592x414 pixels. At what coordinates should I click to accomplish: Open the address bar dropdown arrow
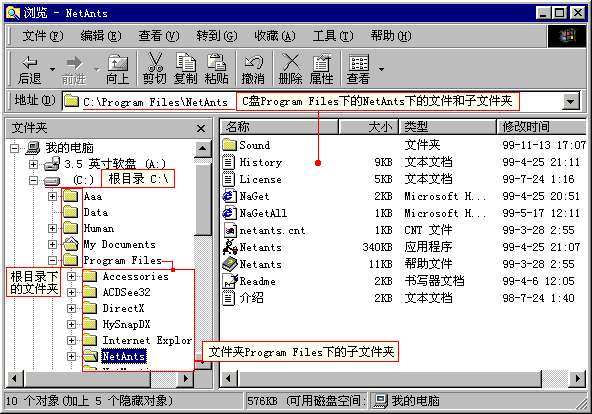pyautogui.click(x=570, y=101)
